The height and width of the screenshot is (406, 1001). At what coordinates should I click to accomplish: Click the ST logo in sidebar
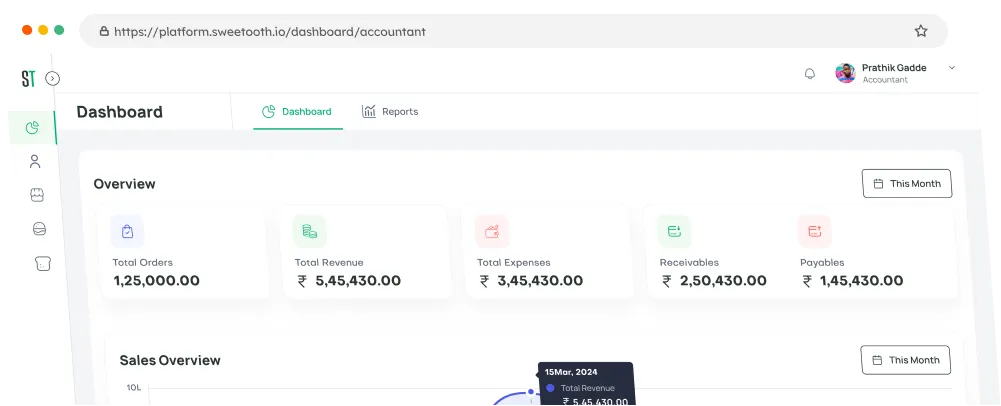(28, 79)
